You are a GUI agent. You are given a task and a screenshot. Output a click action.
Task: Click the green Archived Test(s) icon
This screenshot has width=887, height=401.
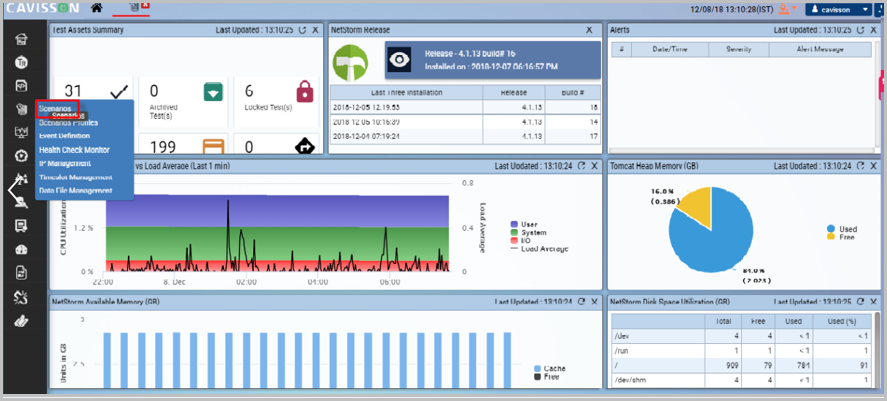213,92
